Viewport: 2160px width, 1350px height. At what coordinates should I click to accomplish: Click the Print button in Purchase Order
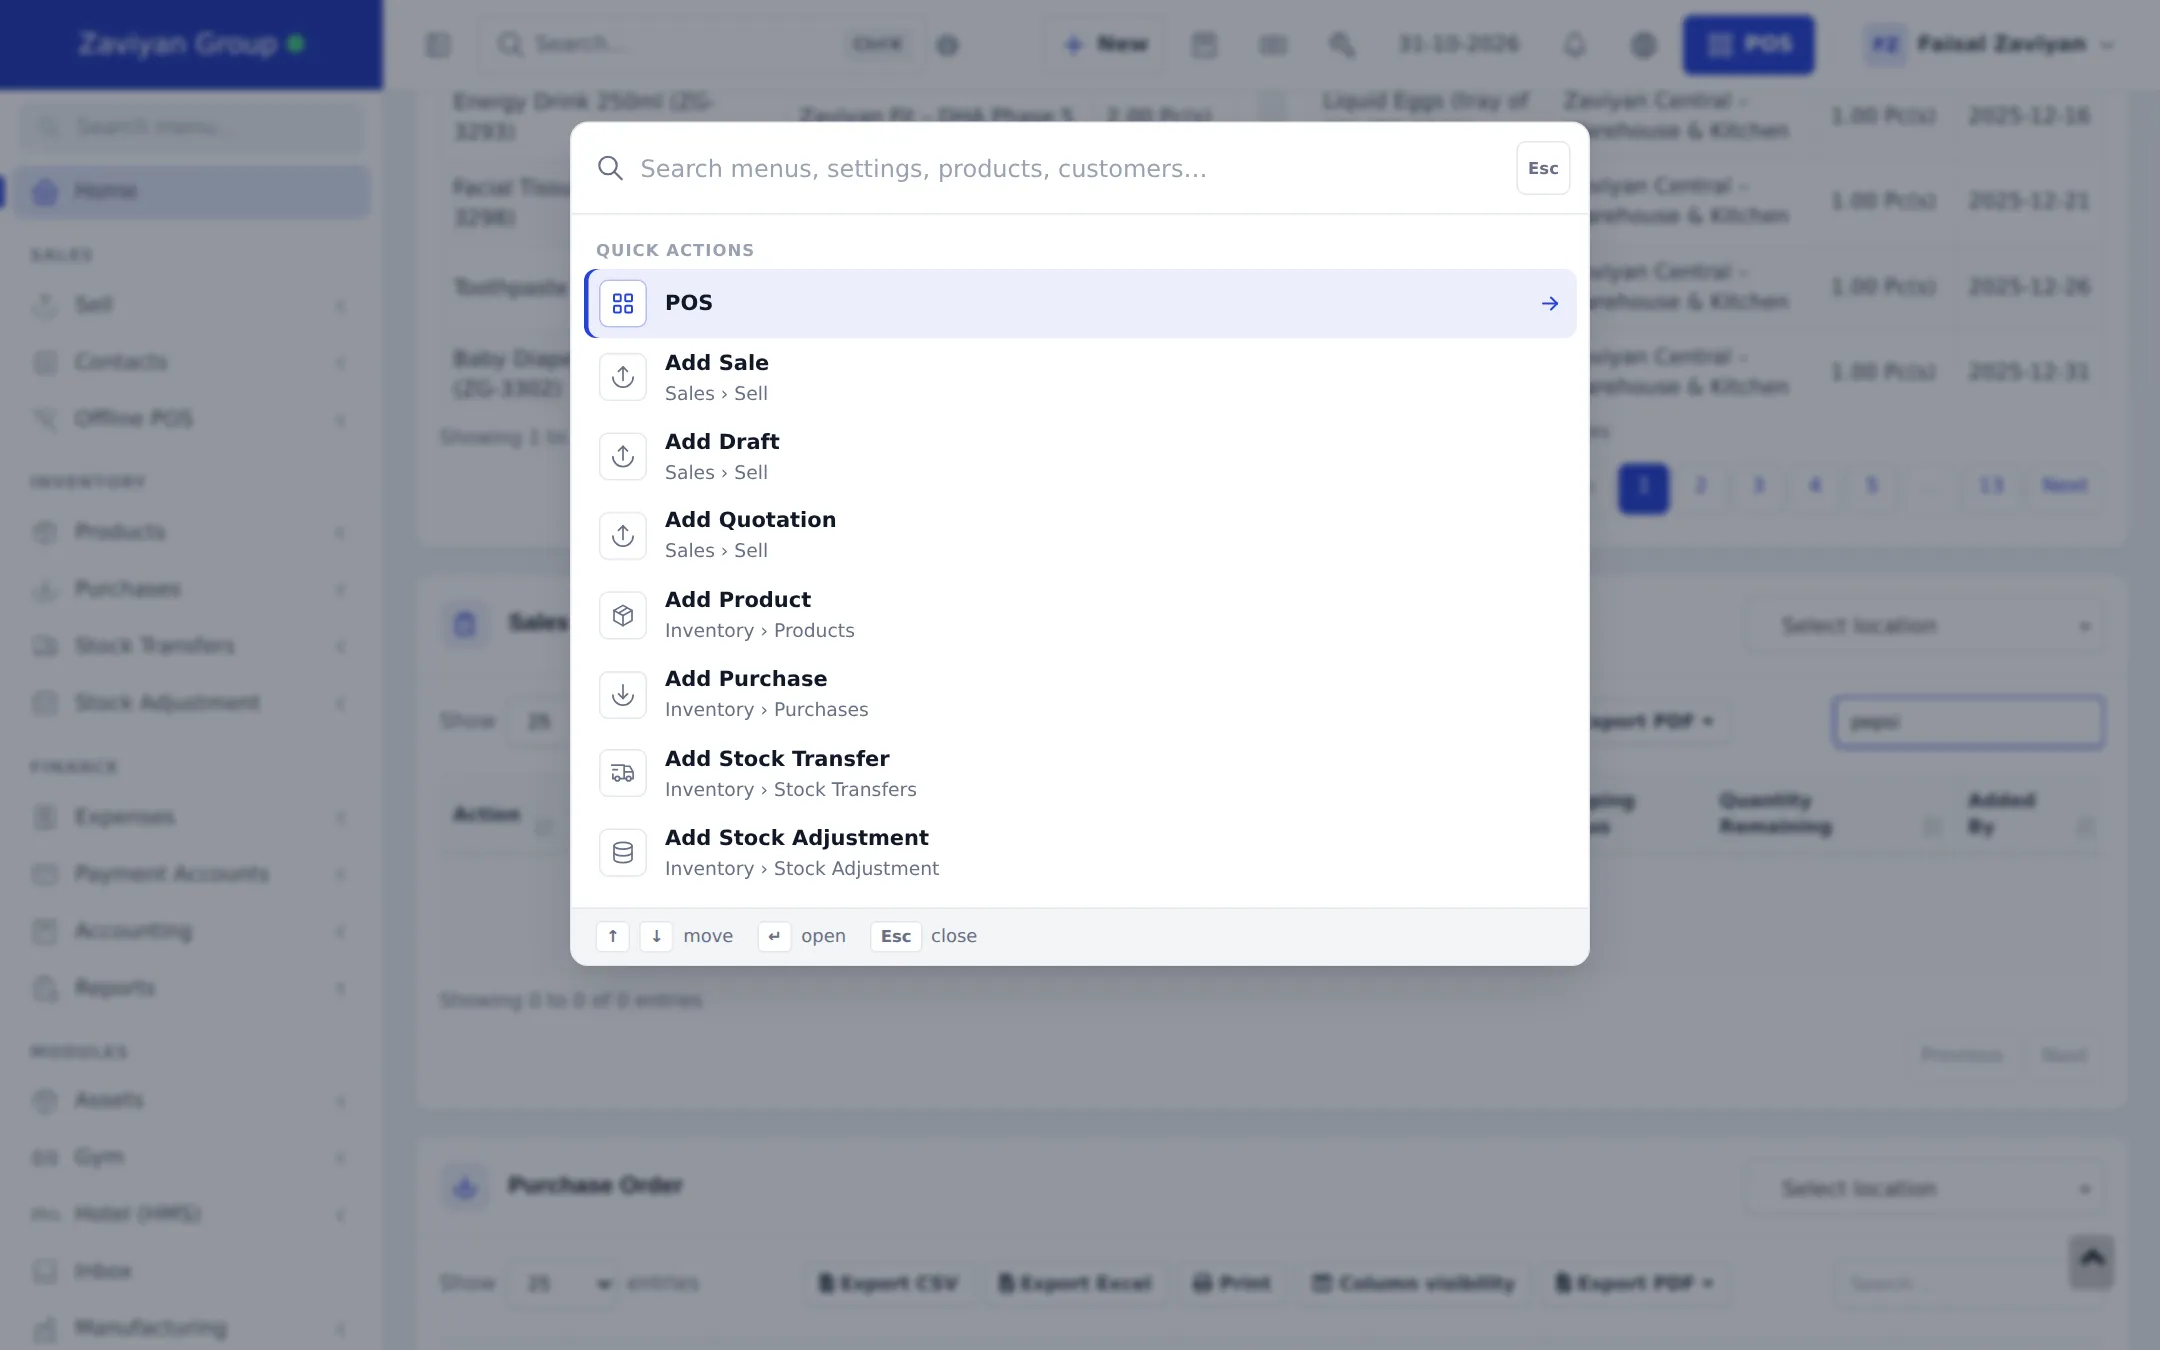tap(1231, 1283)
